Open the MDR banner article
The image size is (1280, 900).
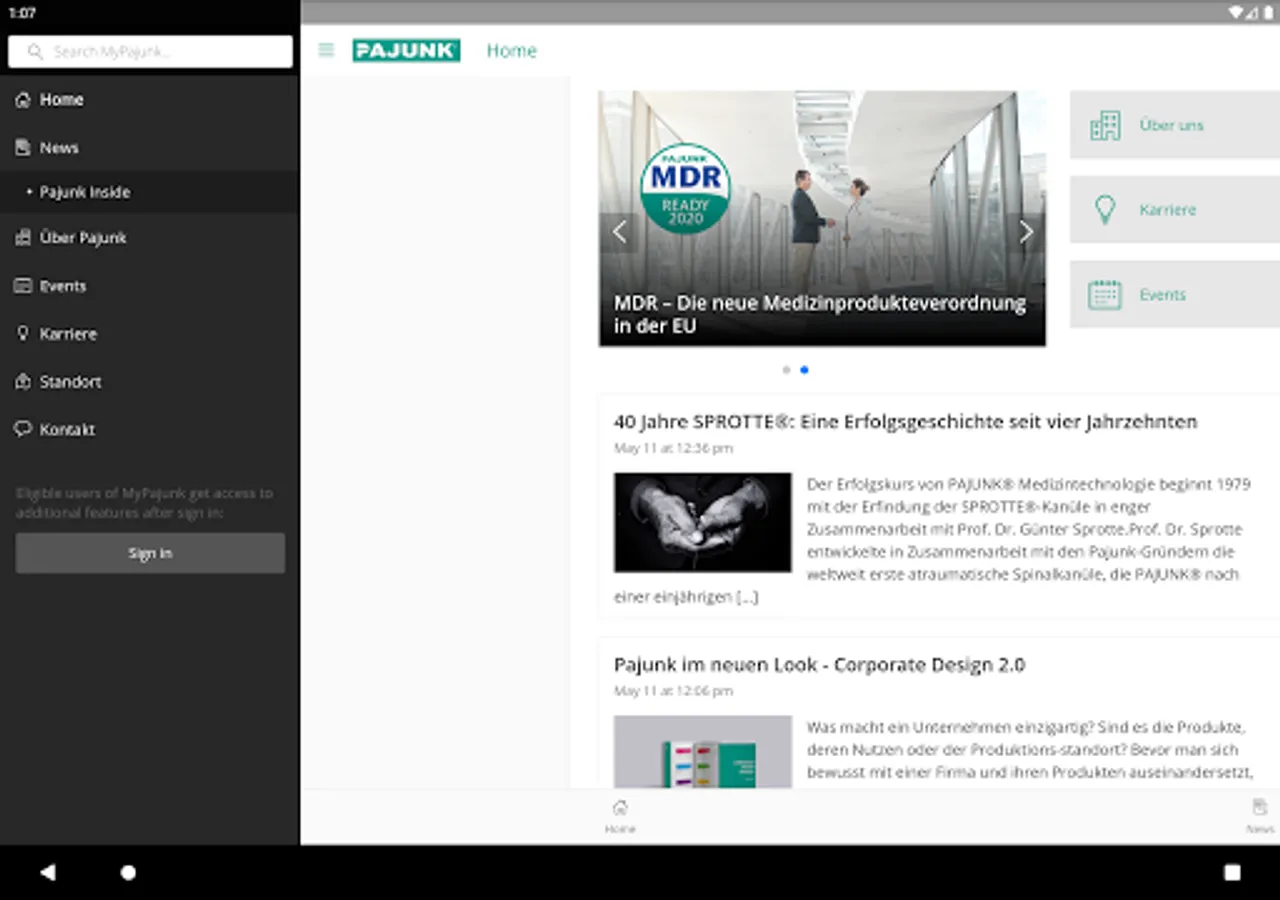822,219
